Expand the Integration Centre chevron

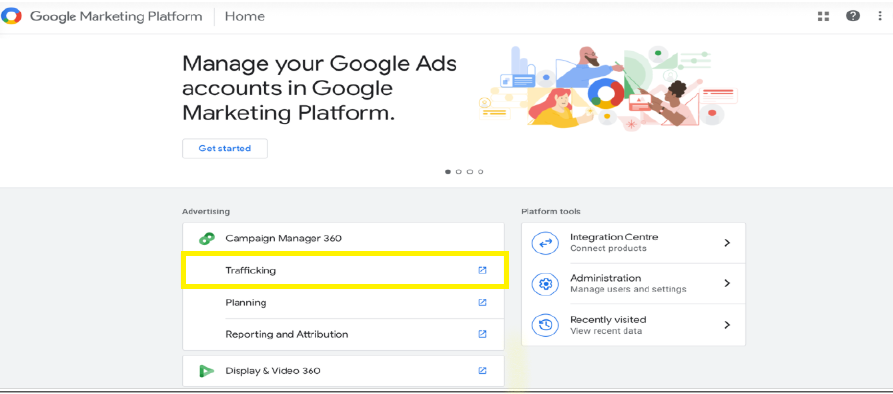(727, 243)
